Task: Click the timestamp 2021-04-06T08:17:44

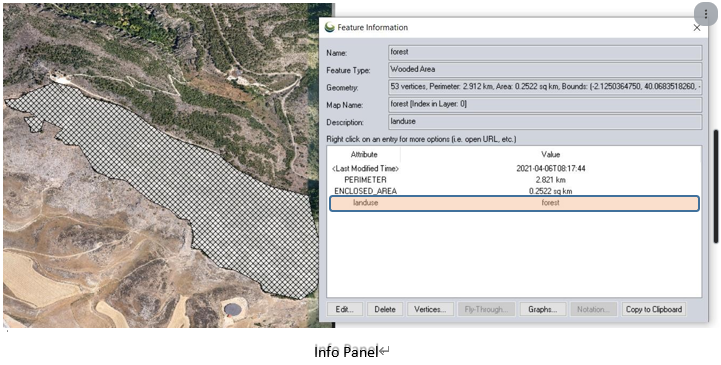Action: click(550, 169)
